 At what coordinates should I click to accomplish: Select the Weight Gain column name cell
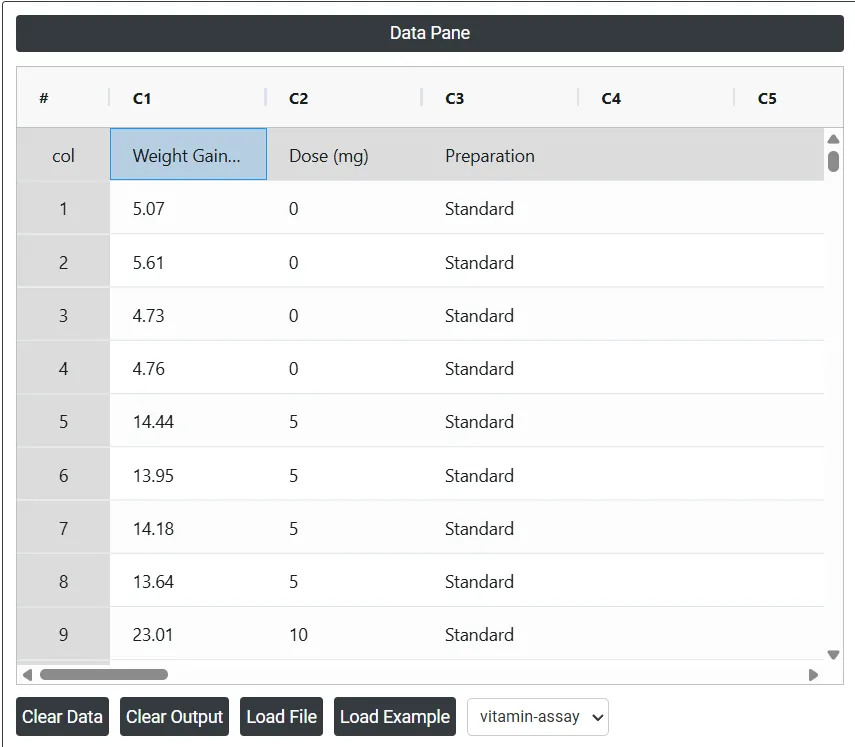(188, 154)
